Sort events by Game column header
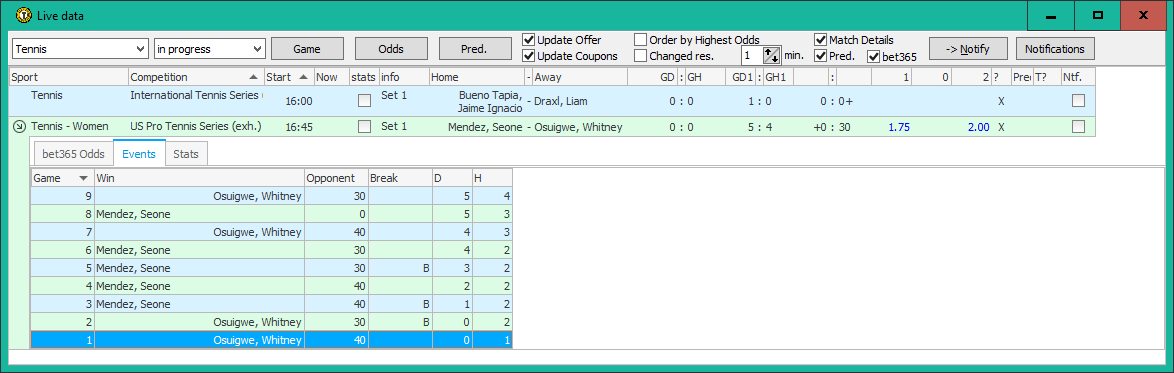 (62, 178)
